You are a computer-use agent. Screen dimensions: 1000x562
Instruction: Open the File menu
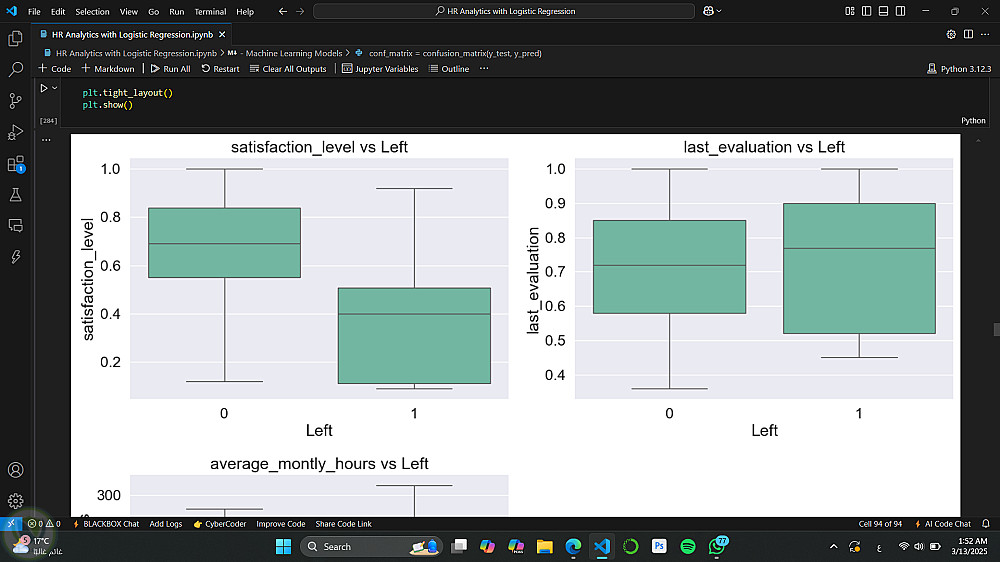(x=34, y=11)
